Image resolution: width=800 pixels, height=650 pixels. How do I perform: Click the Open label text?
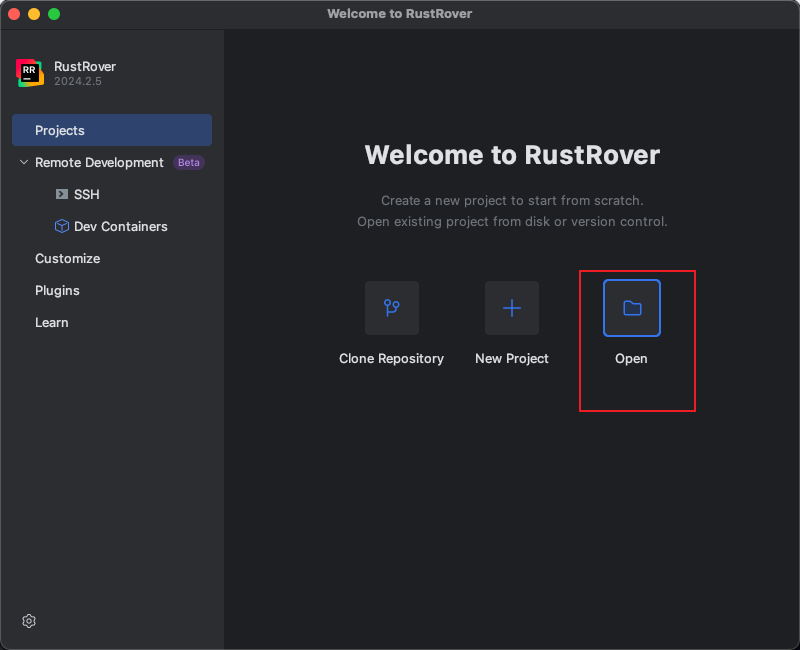pyautogui.click(x=631, y=359)
